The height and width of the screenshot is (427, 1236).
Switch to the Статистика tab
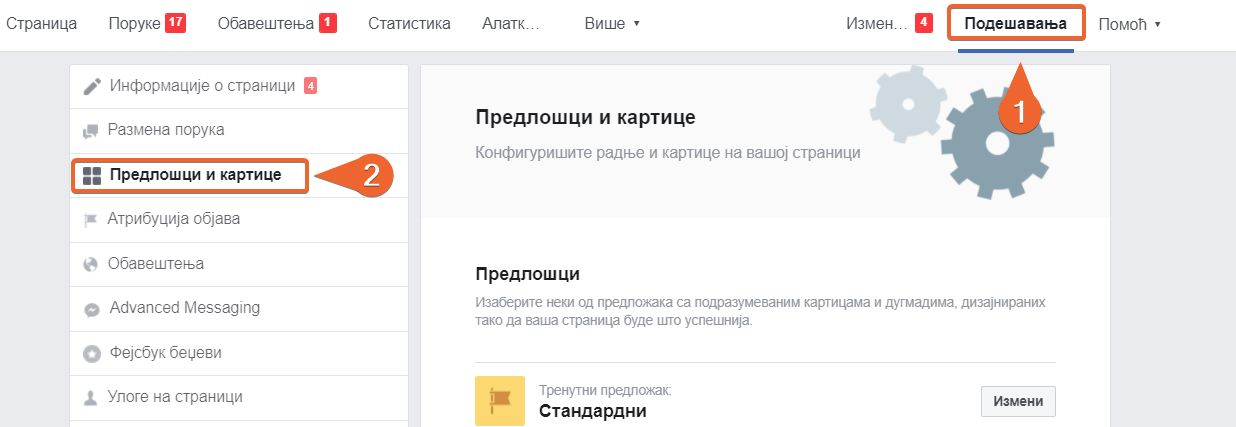(409, 23)
